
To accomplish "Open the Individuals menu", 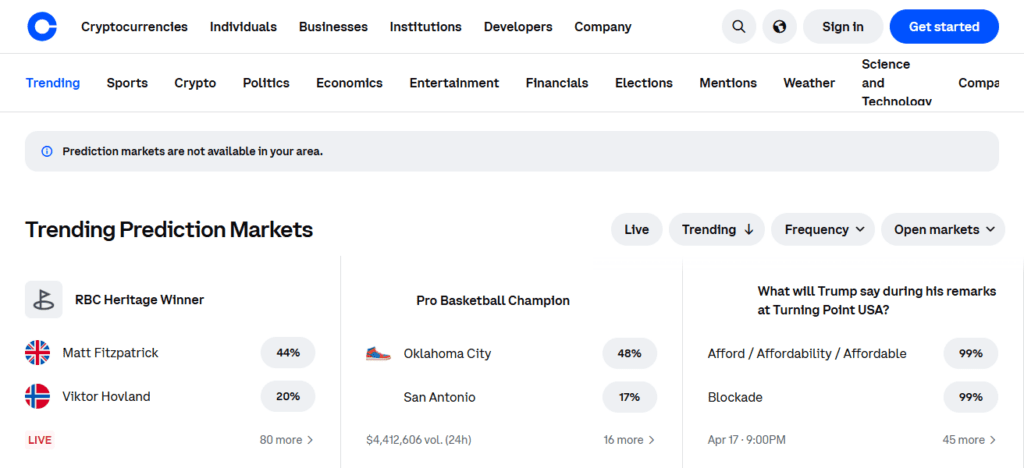I will [243, 27].
